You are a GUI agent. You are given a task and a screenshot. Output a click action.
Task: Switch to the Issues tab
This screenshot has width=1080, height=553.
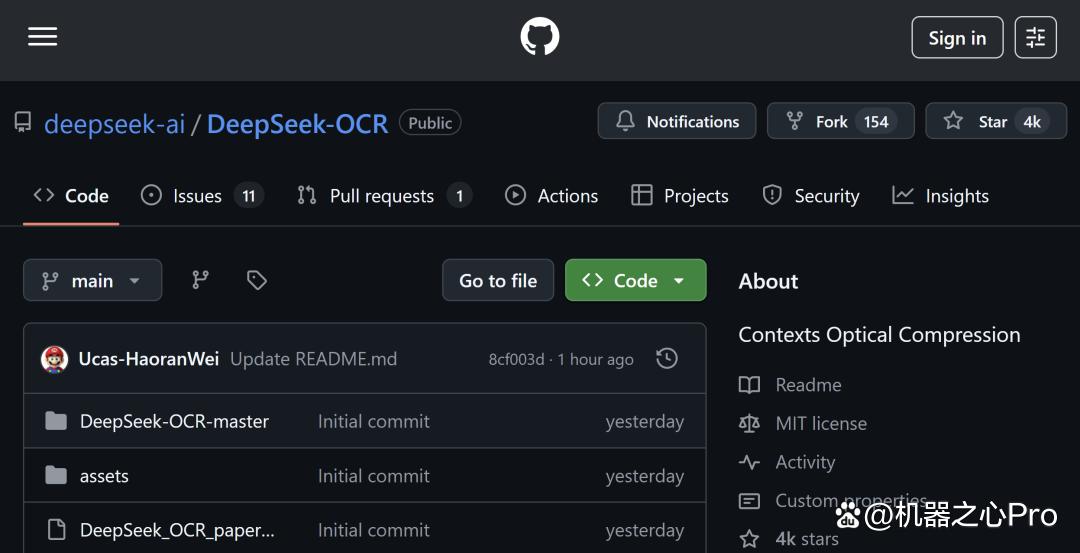pyautogui.click(x=201, y=196)
